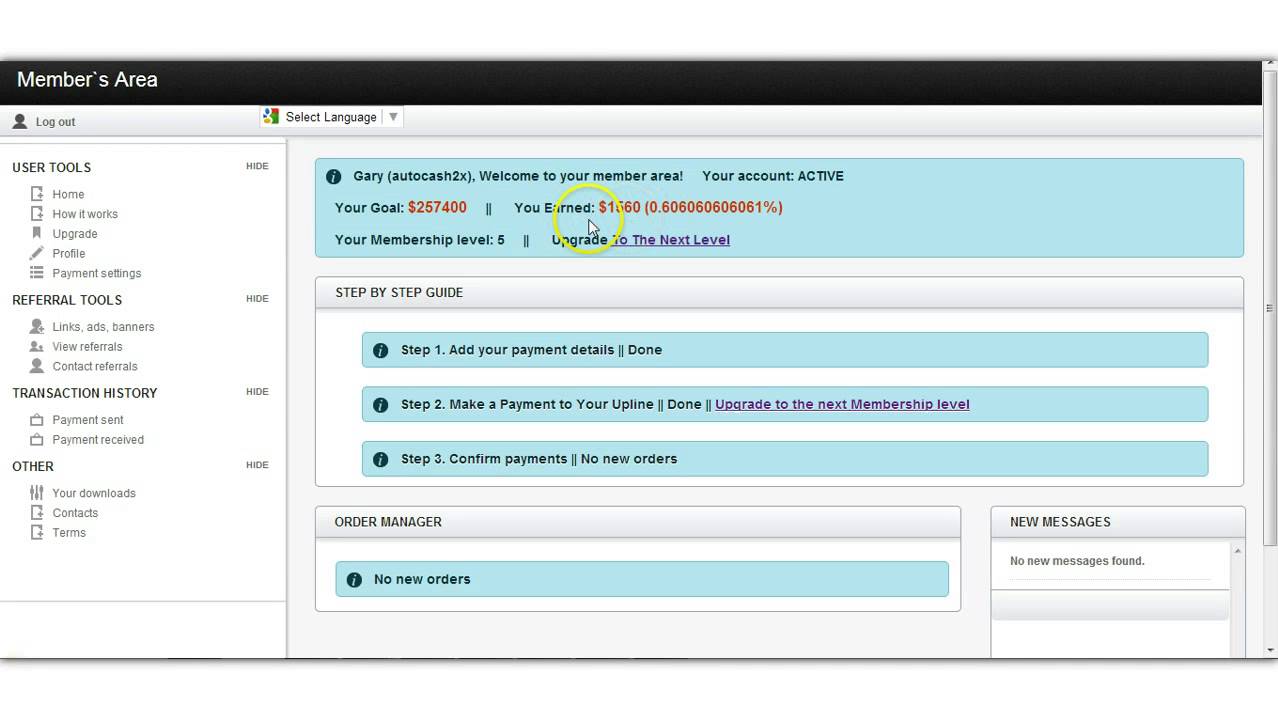Open the Terms link
The image size is (1278, 720).
pyautogui.click(x=69, y=533)
